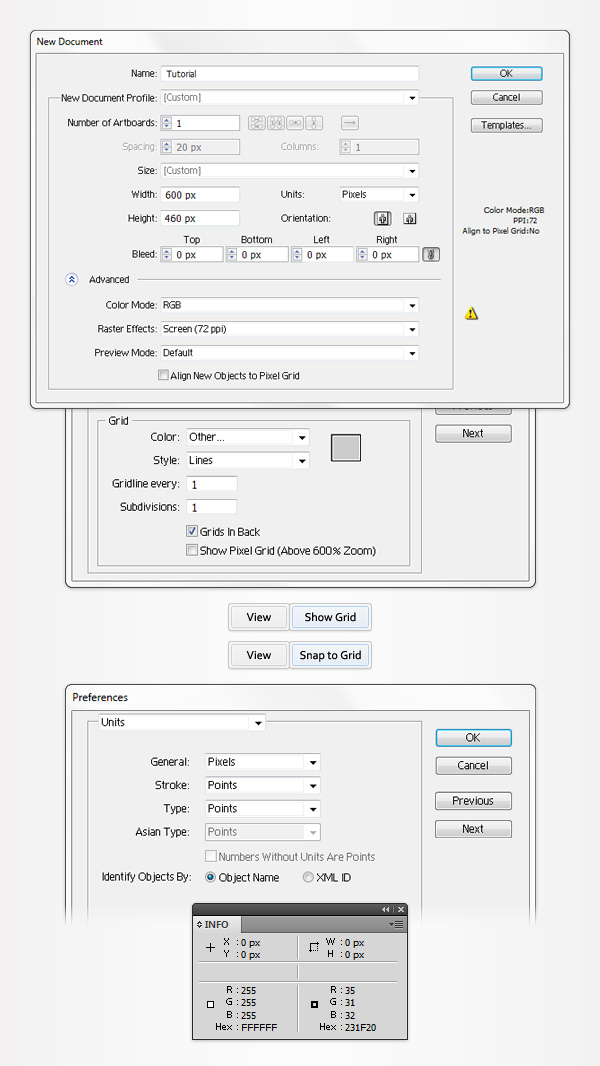Click the grid color swatch
The image size is (600, 1066).
[346, 448]
